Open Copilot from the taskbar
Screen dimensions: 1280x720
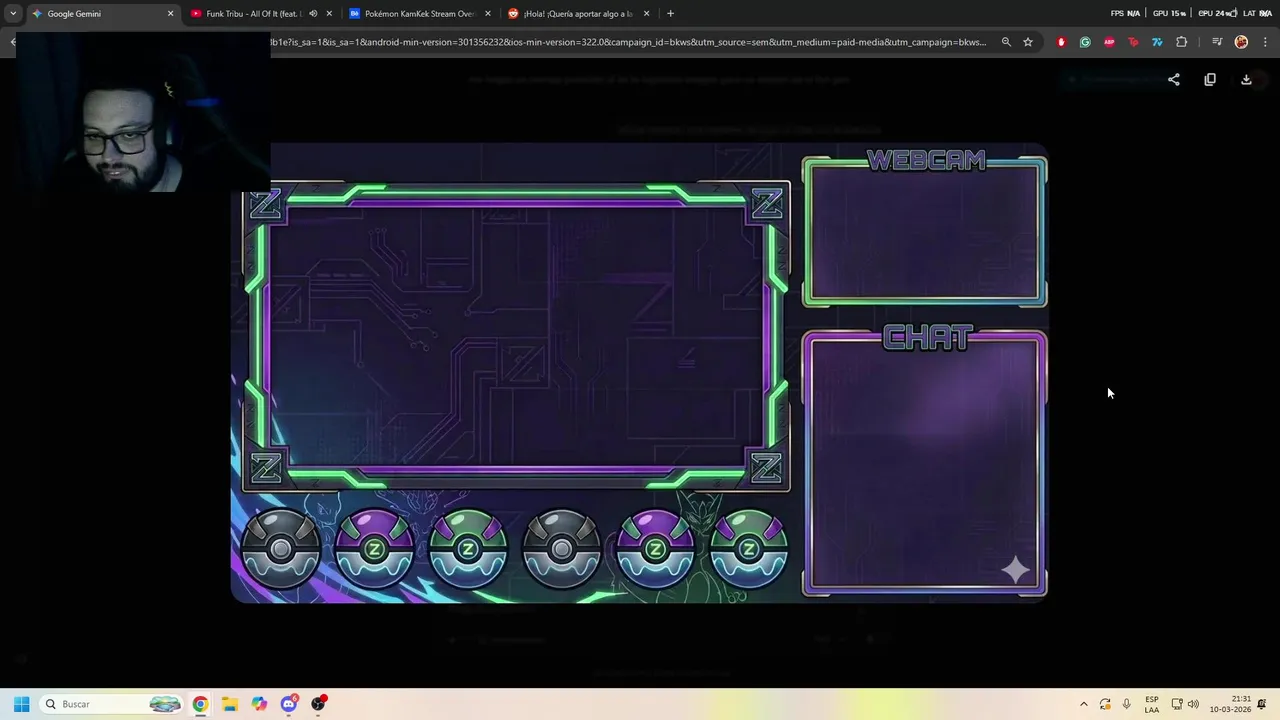(259, 704)
